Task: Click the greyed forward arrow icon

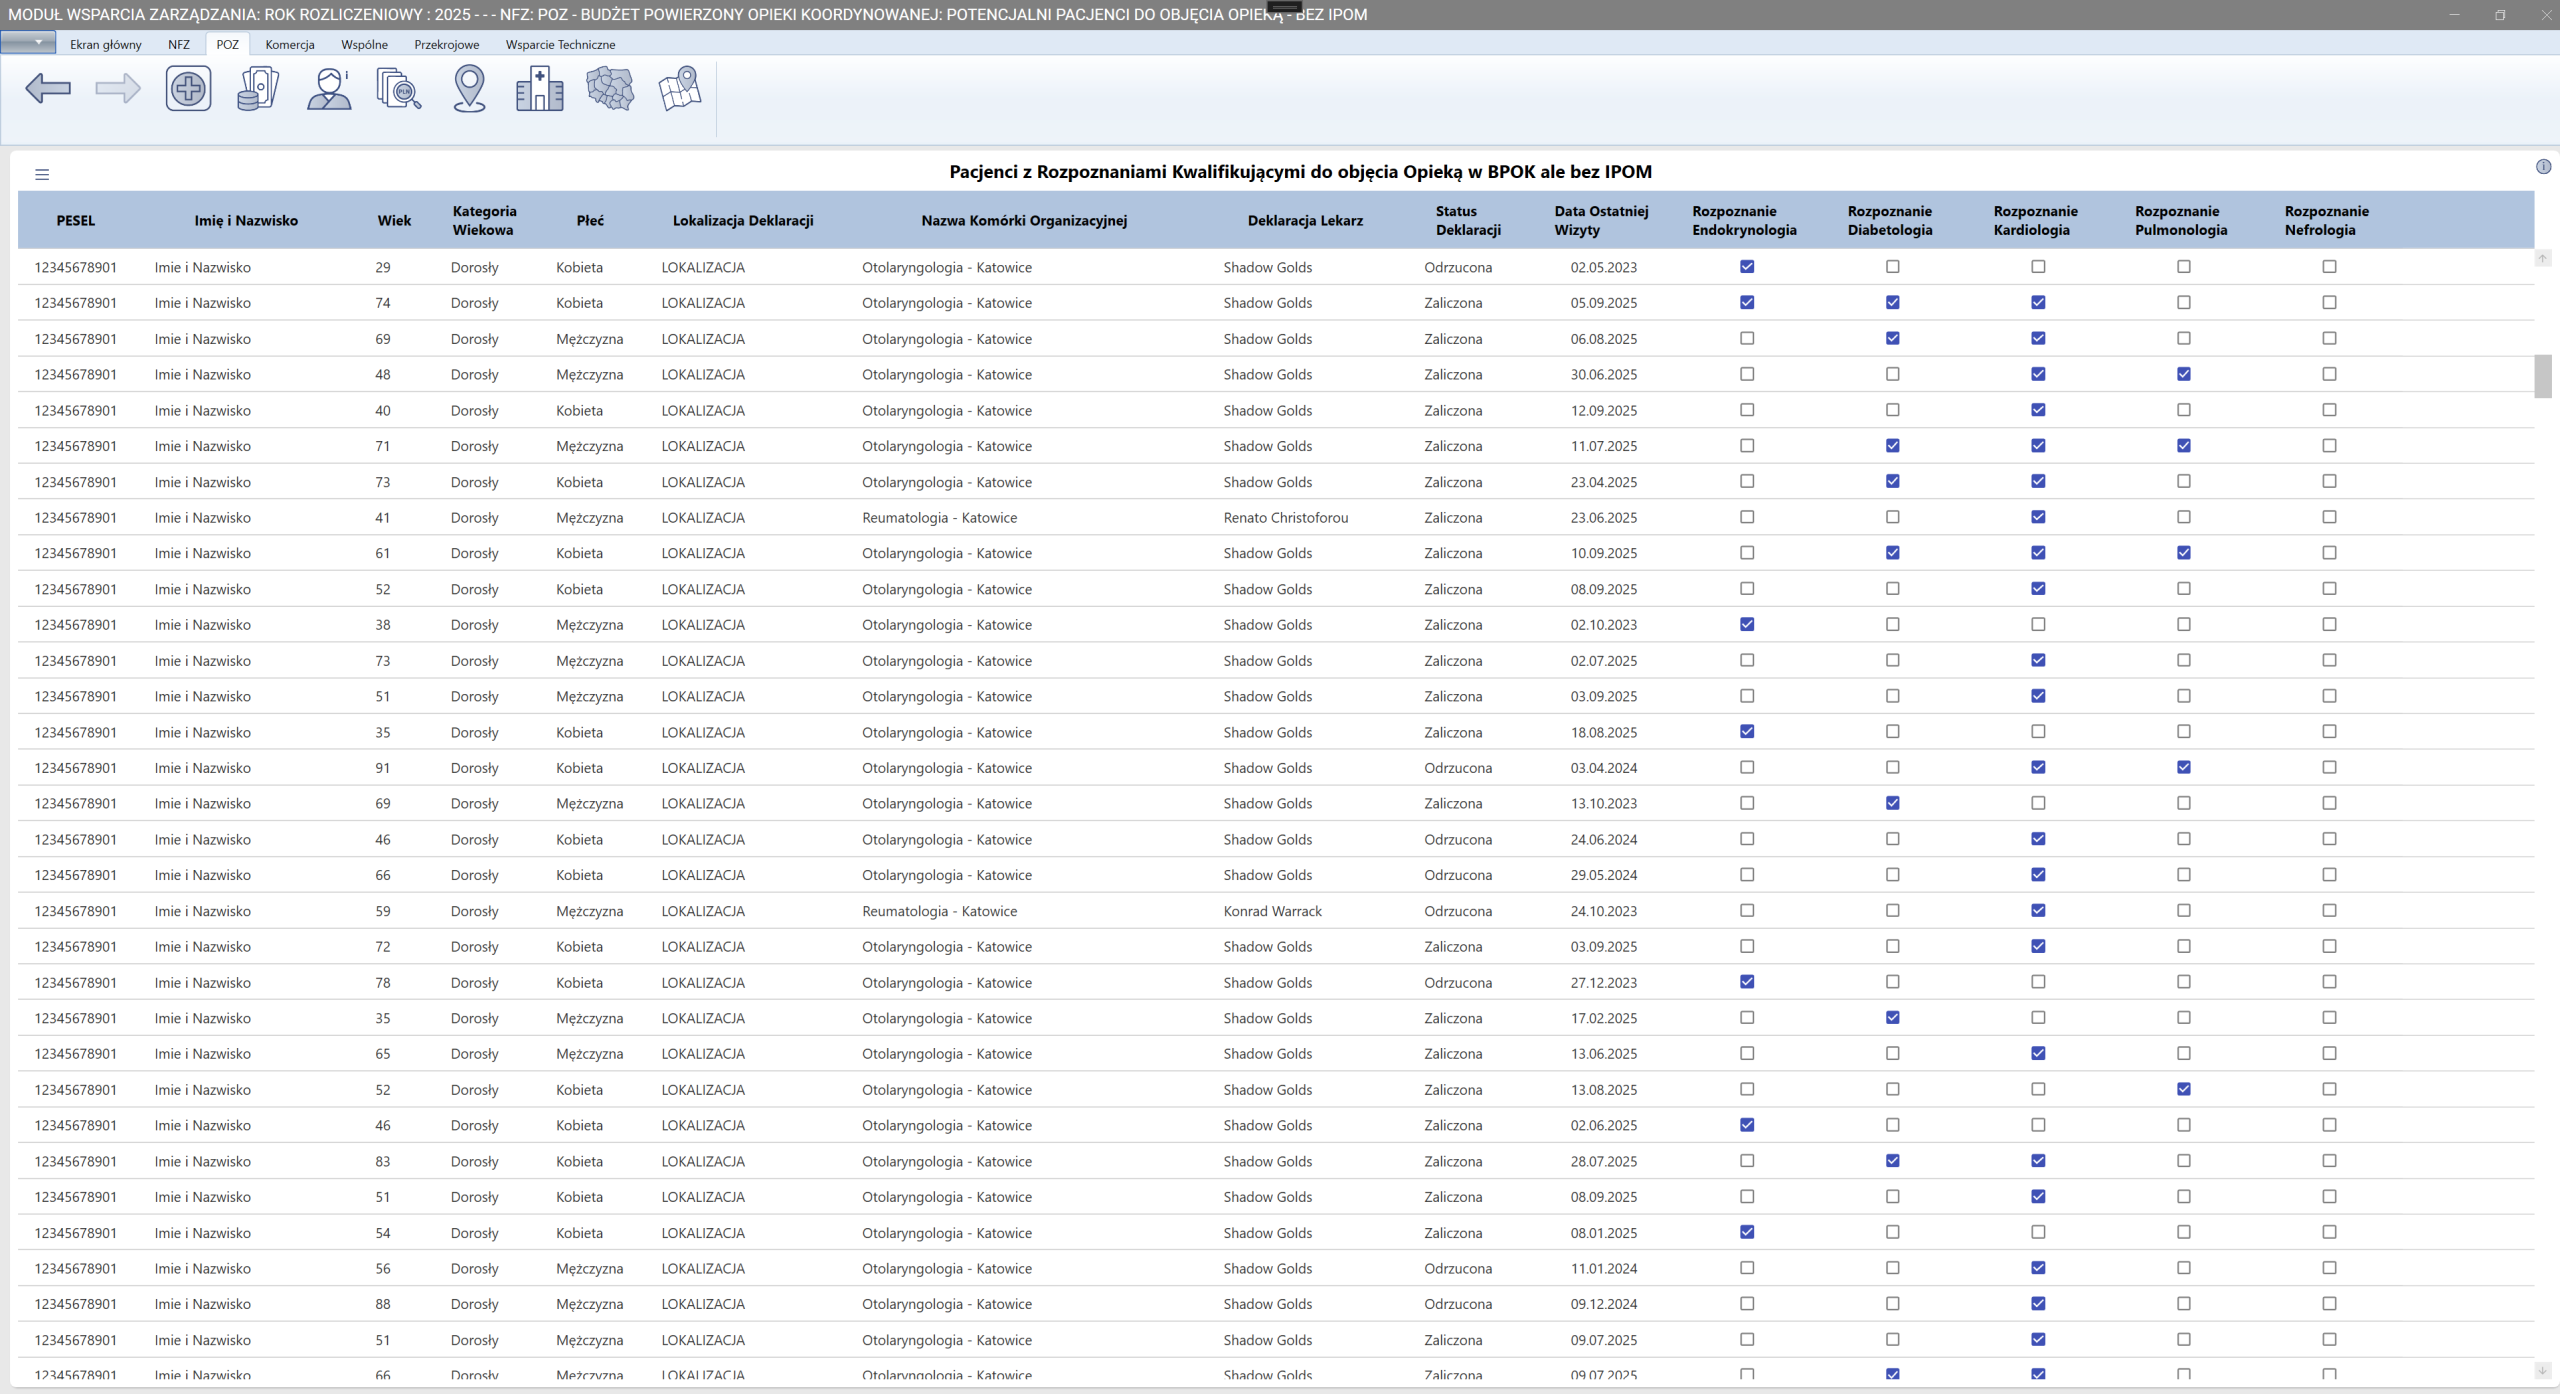Action: (118, 89)
